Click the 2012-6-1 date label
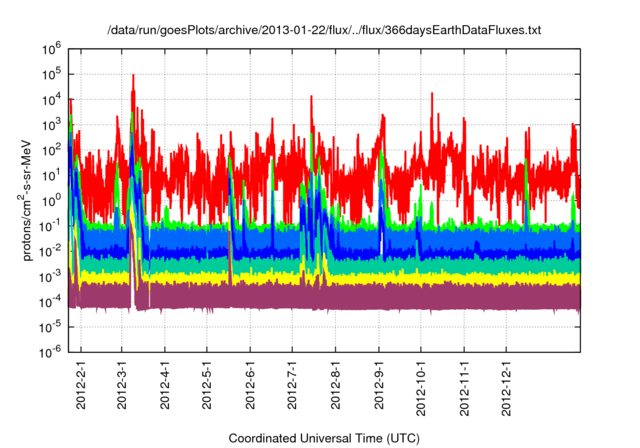This screenshot has height=448, width=640. pyautogui.click(x=250, y=384)
